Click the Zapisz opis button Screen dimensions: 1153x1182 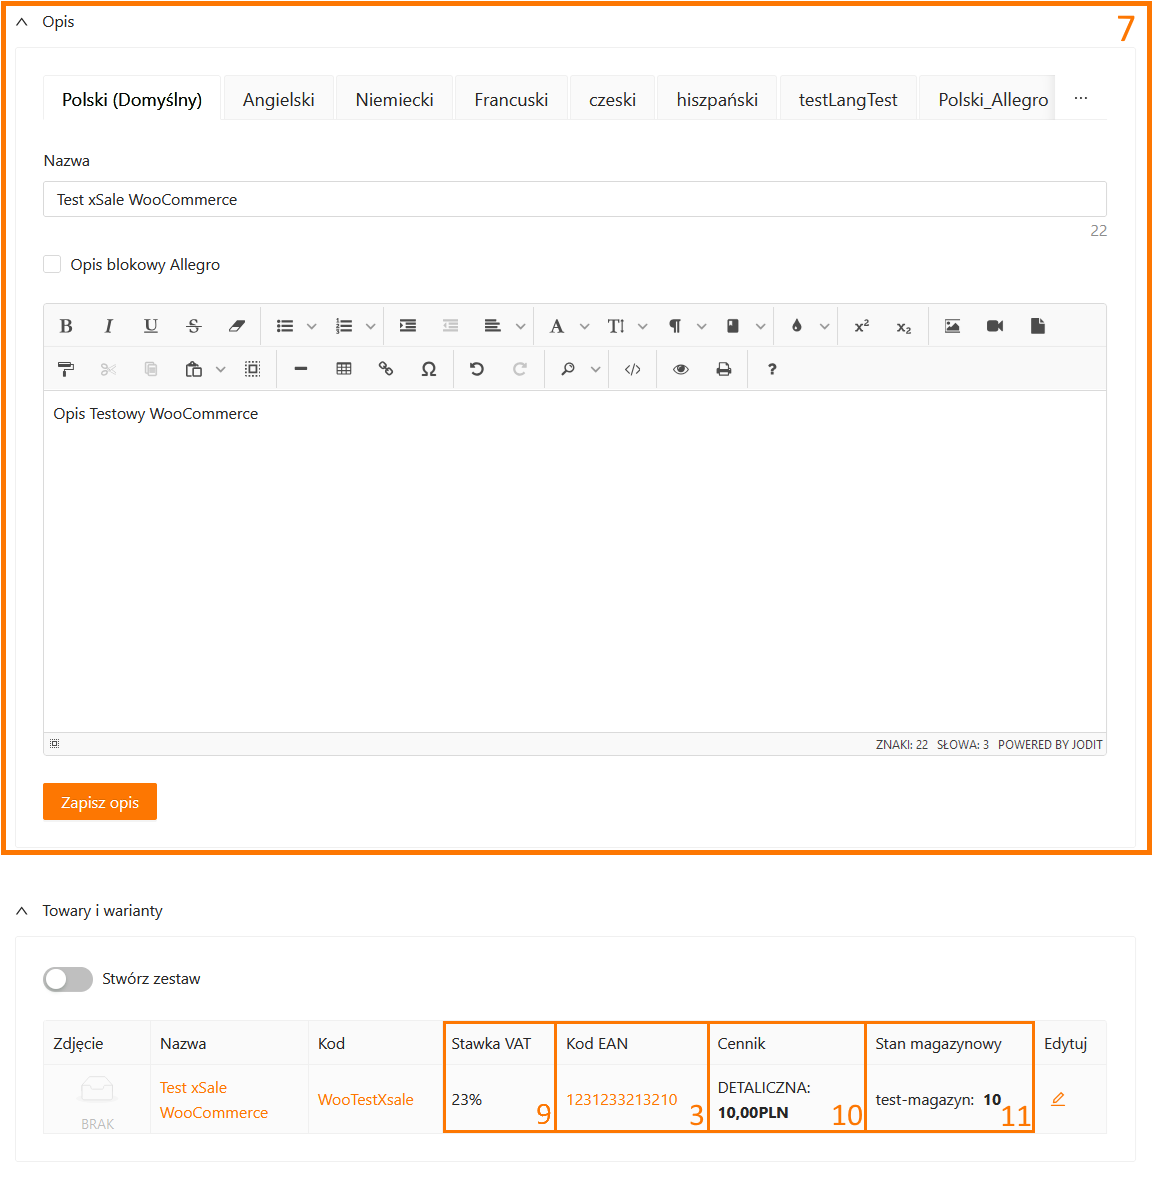[100, 802]
